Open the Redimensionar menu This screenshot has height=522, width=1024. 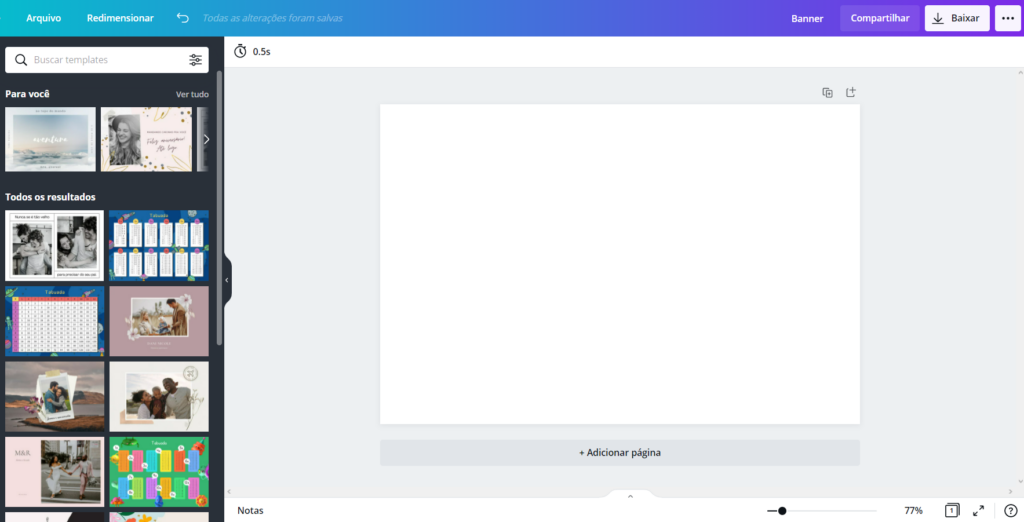point(120,18)
